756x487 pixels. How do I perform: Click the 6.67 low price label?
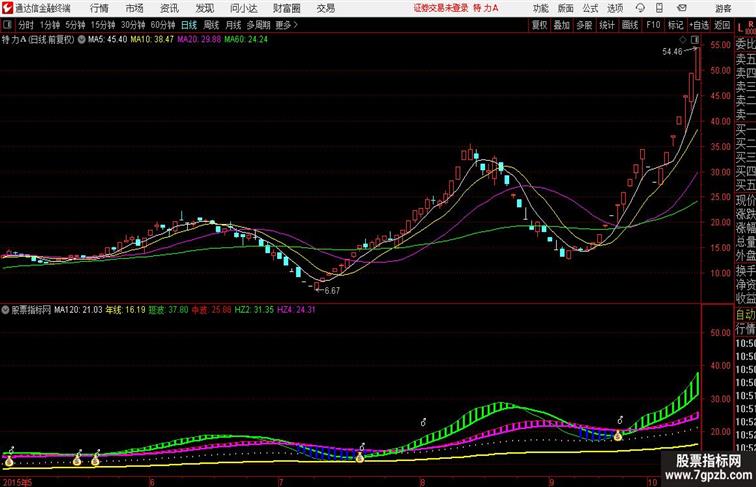tap(332, 291)
